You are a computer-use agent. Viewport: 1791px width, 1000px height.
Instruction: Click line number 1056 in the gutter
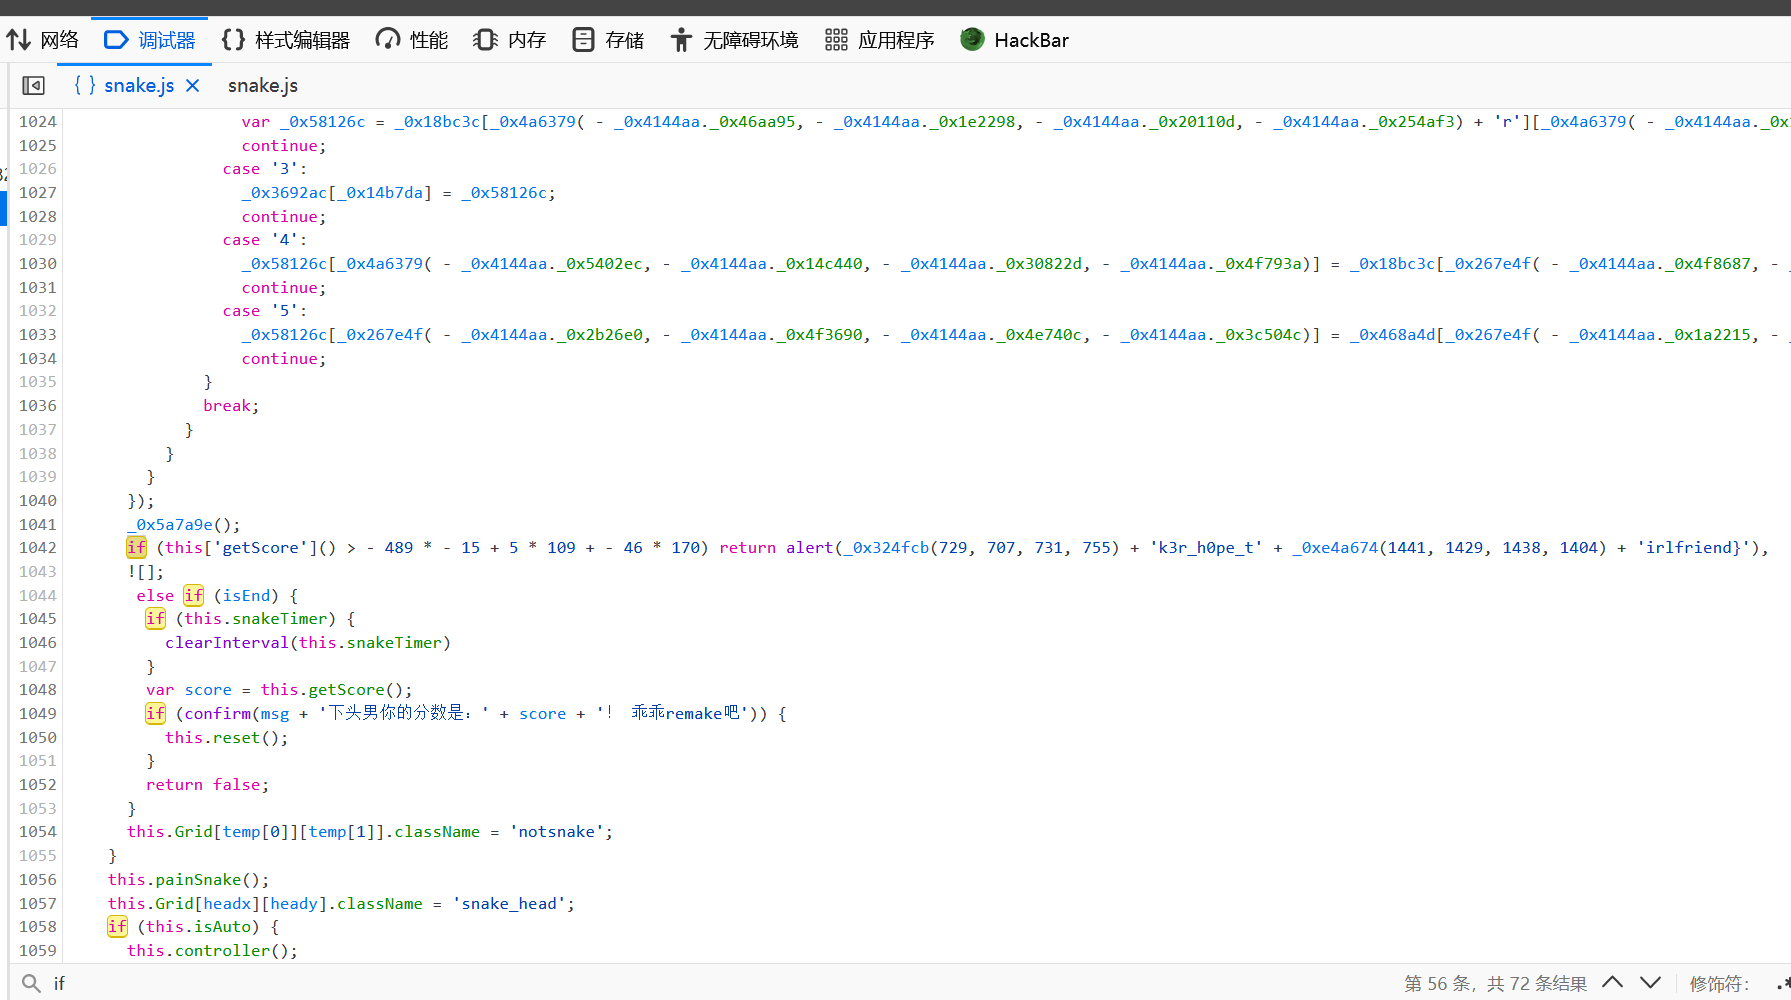(38, 880)
